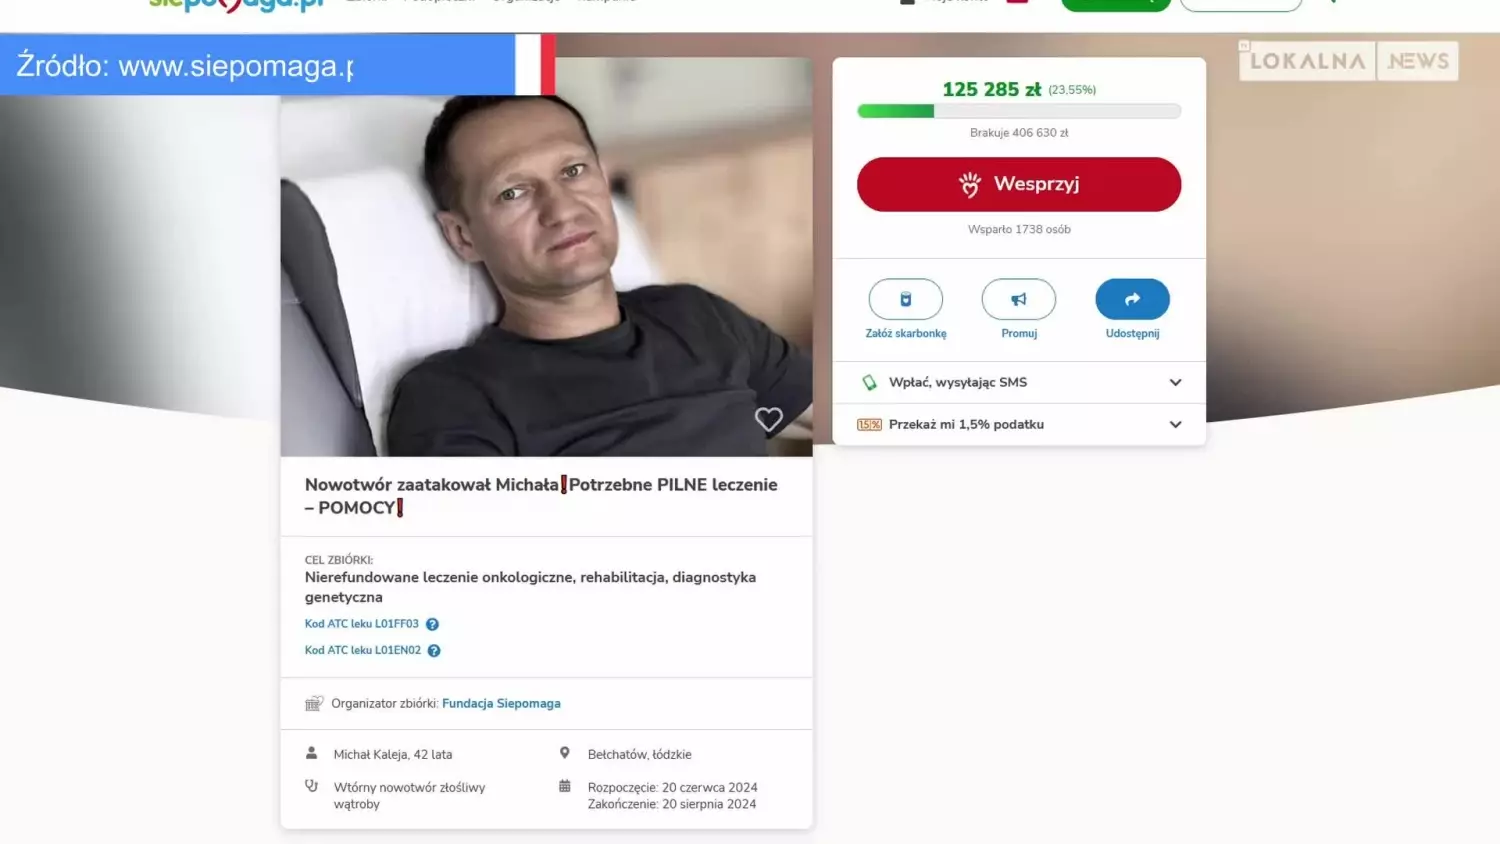Click the fundraiser photo of Michał

pyautogui.click(x=546, y=257)
